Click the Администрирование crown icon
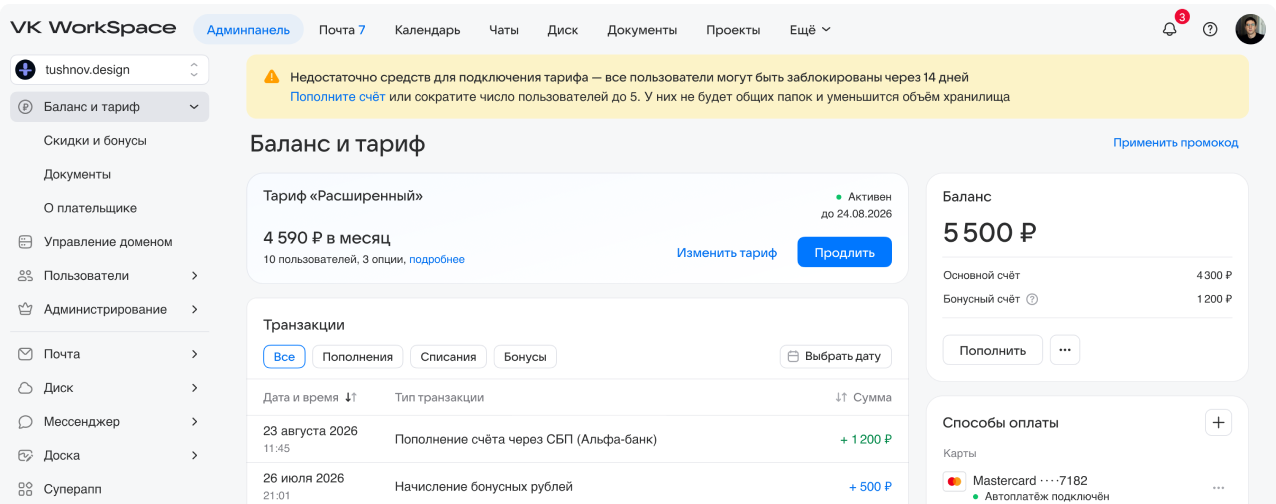 [x=26, y=310]
